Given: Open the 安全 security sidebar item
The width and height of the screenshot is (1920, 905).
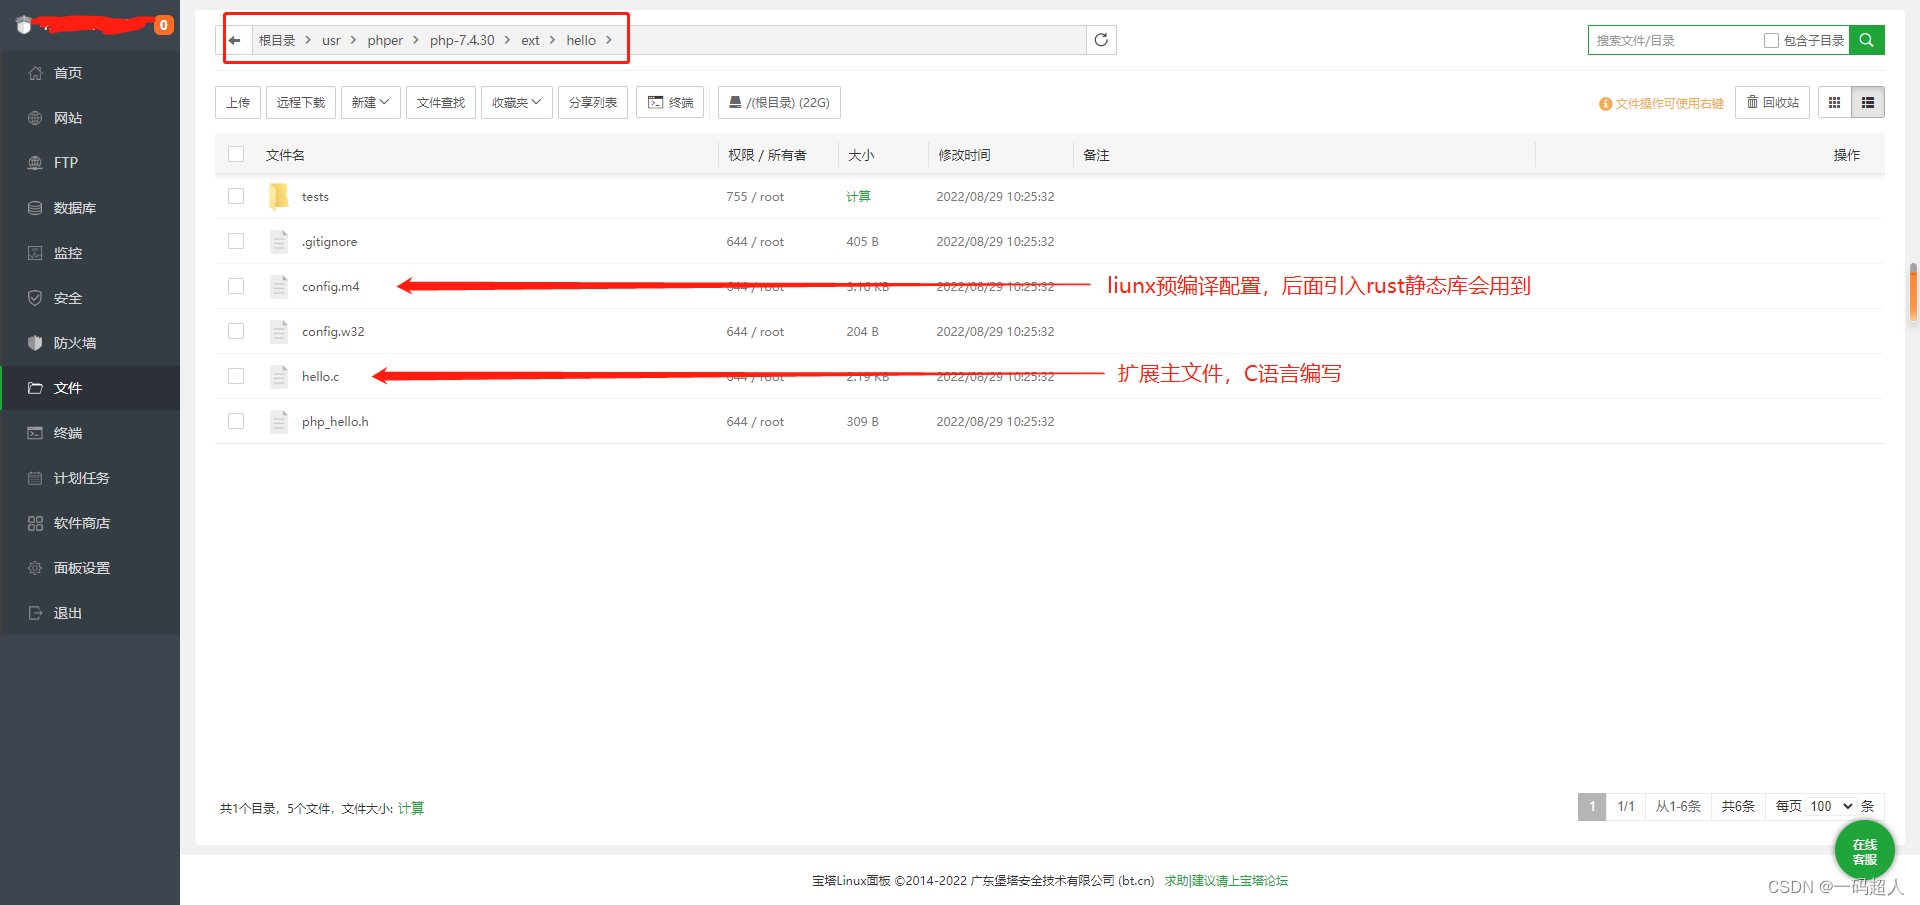Looking at the screenshot, I should coord(90,298).
